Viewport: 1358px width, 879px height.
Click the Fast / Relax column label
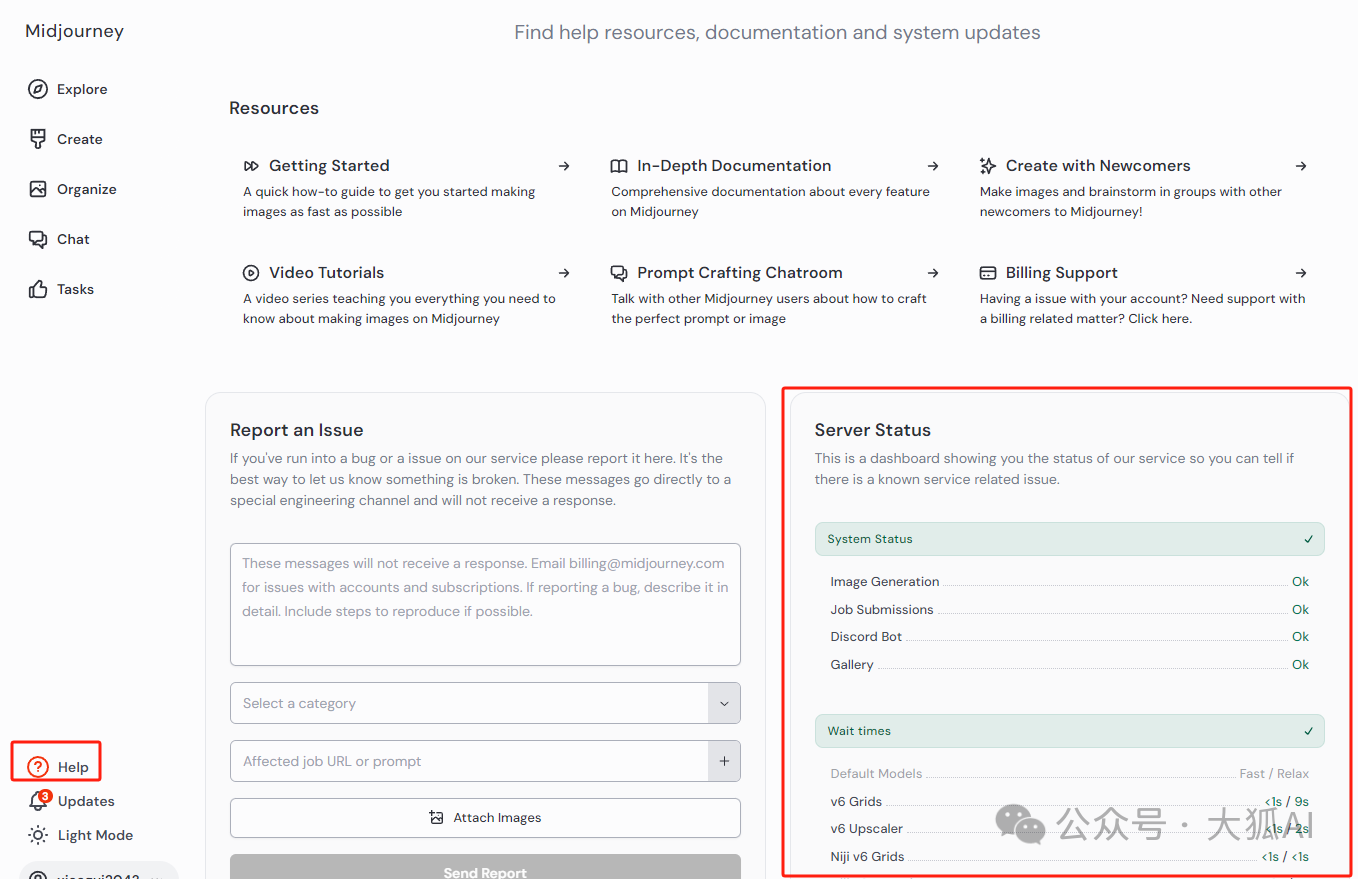(x=1274, y=773)
